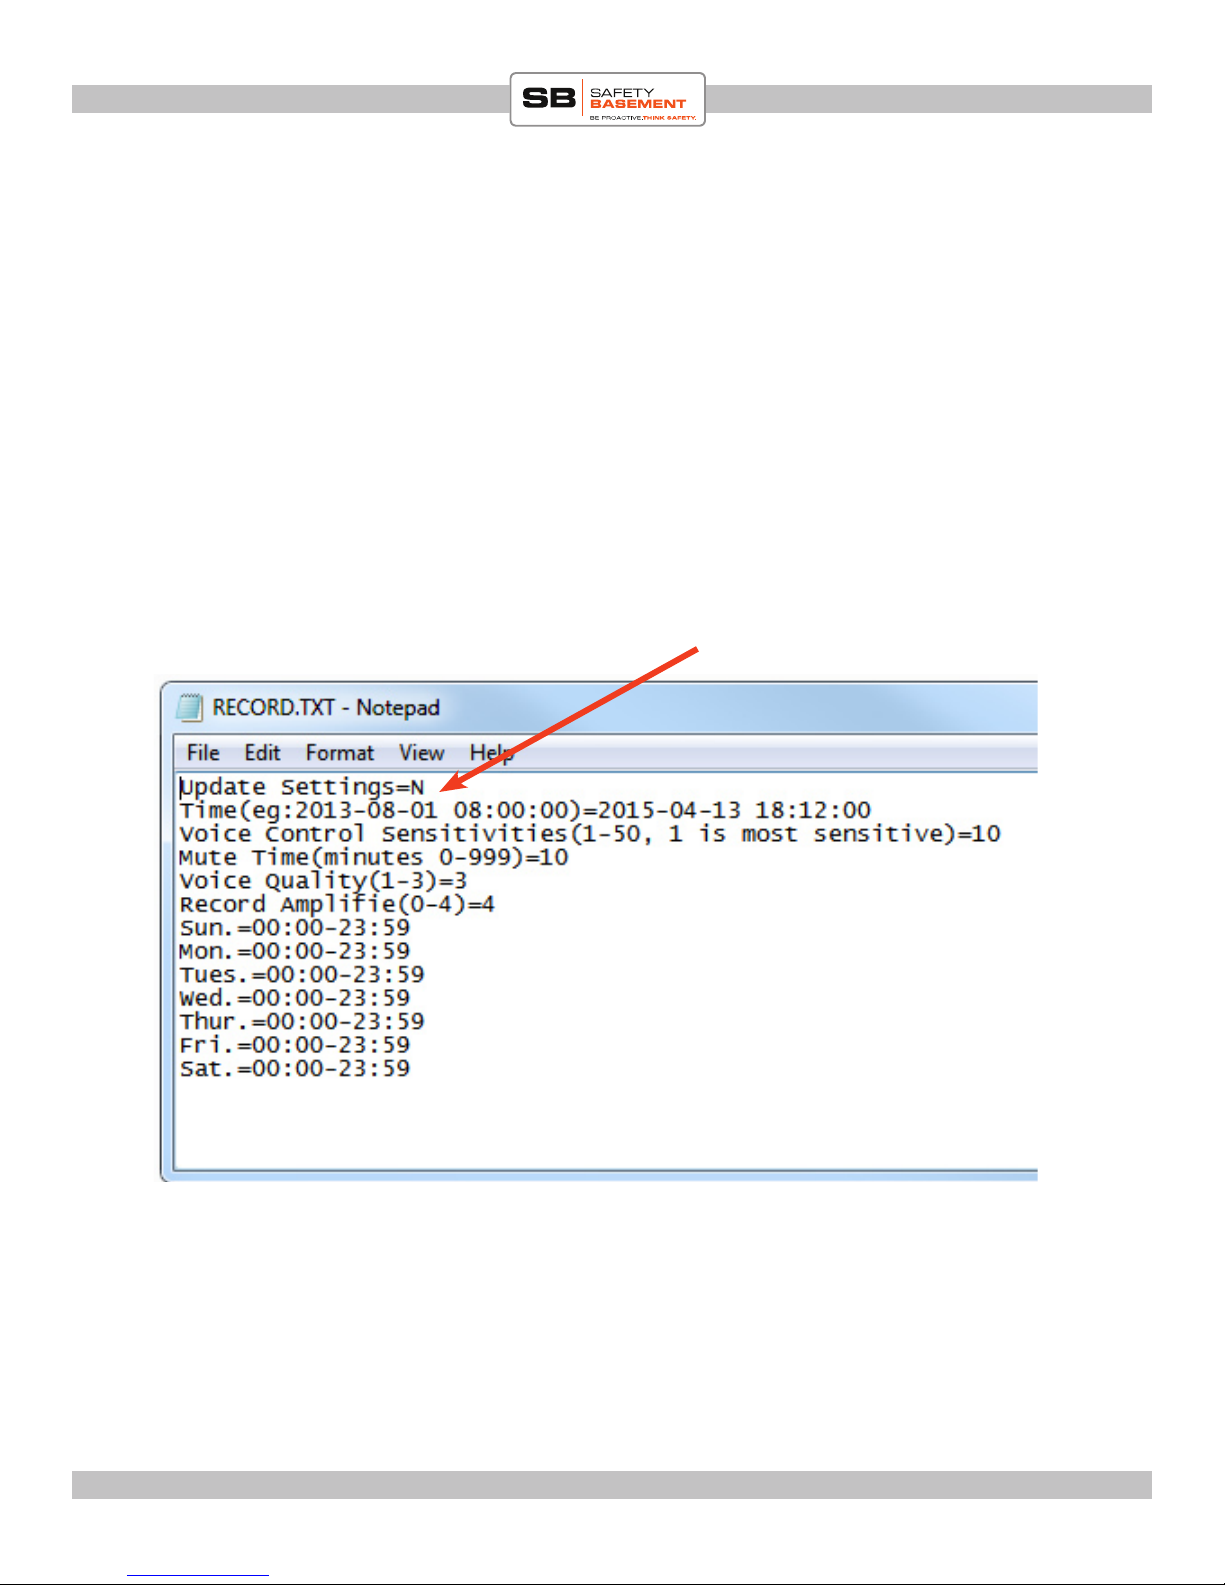
Task: Open the Edit menu in Notepad
Action: pyautogui.click(x=263, y=753)
